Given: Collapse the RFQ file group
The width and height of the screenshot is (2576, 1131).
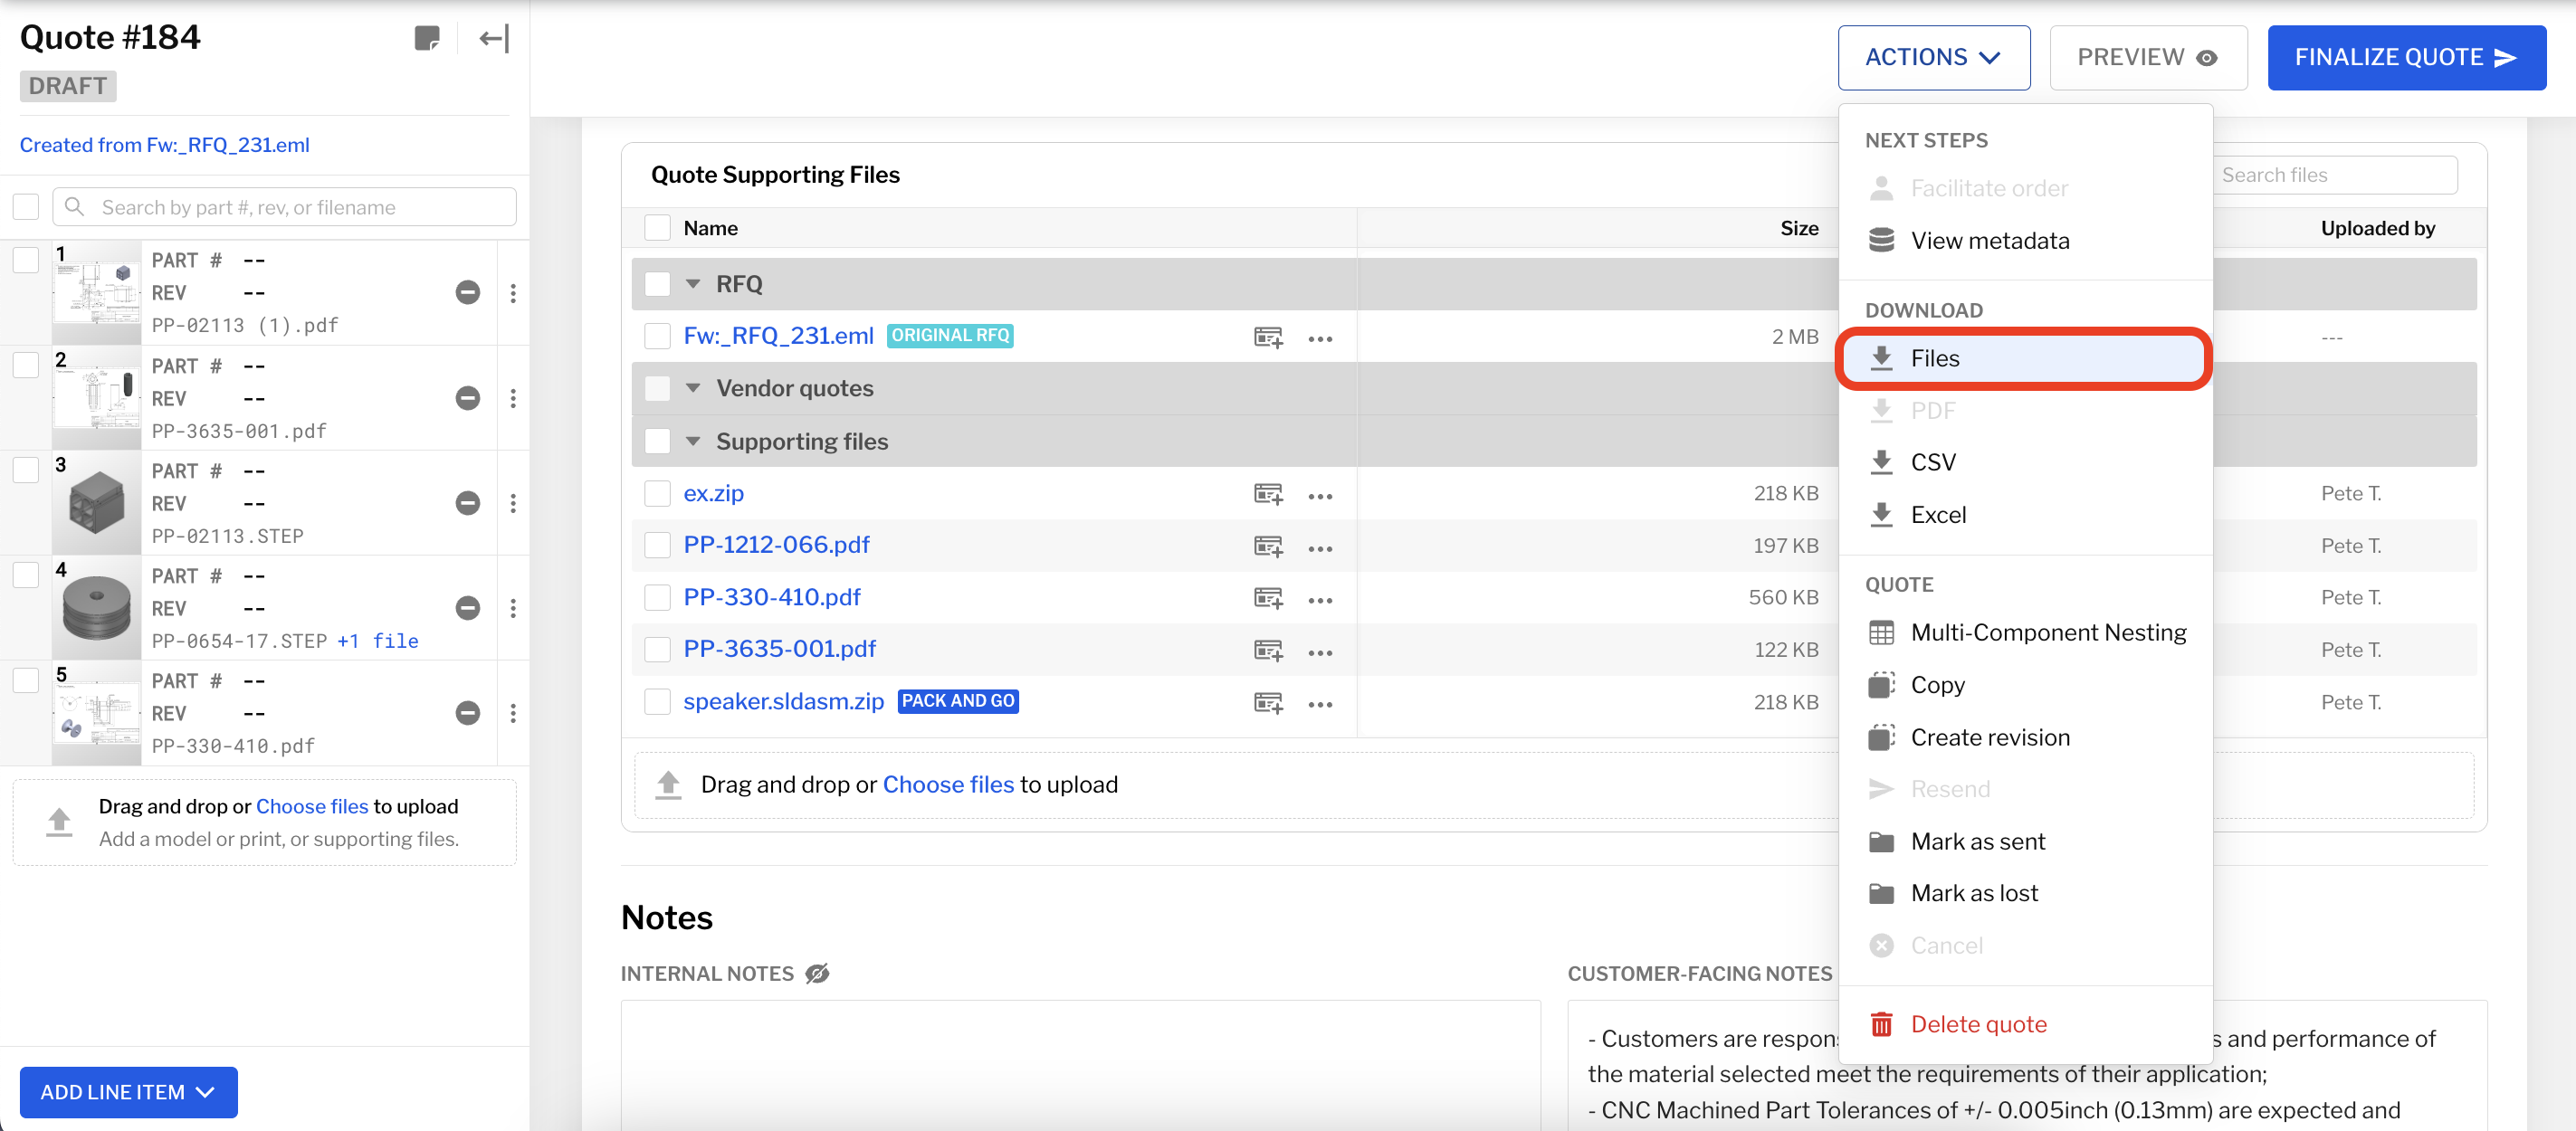Looking at the screenshot, I should (694, 283).
